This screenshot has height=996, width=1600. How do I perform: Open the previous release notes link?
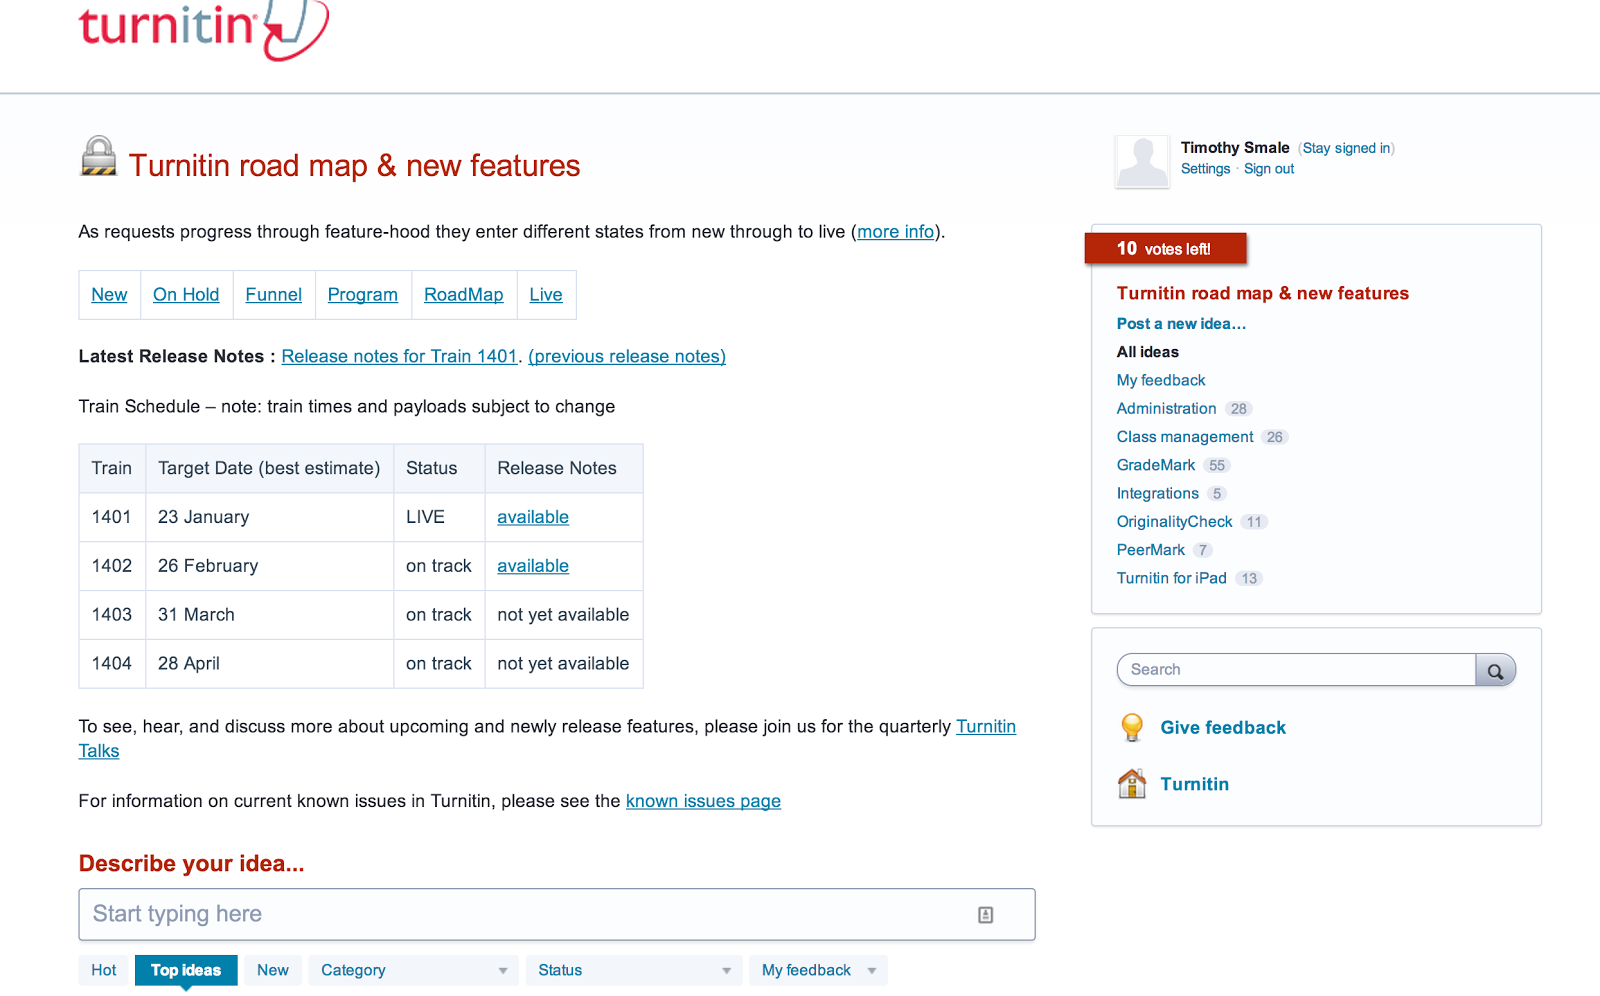point(627,357)
